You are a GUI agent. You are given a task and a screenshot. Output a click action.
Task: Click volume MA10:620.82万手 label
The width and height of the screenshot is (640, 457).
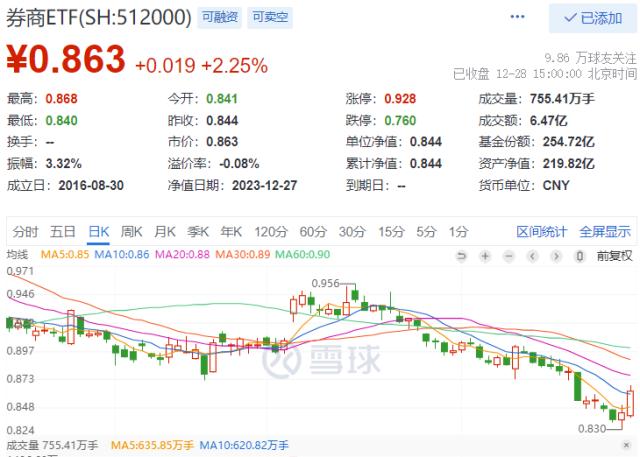[244, 445]
